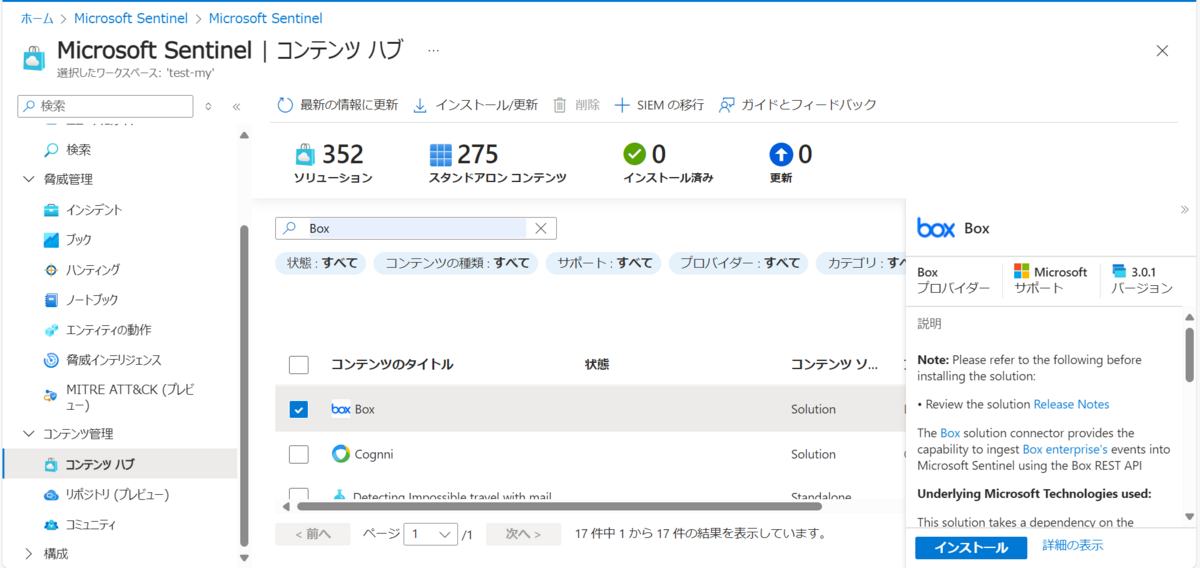1200x568 pixels.
Task: Click the community people icon in sidebar
Action: pyautogui.click(x=51, y=525)
